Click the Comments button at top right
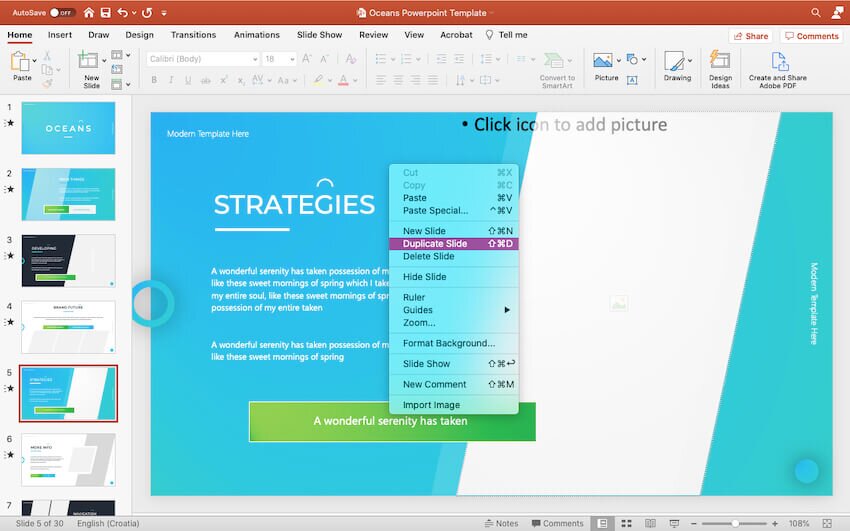 click(811, 36)
